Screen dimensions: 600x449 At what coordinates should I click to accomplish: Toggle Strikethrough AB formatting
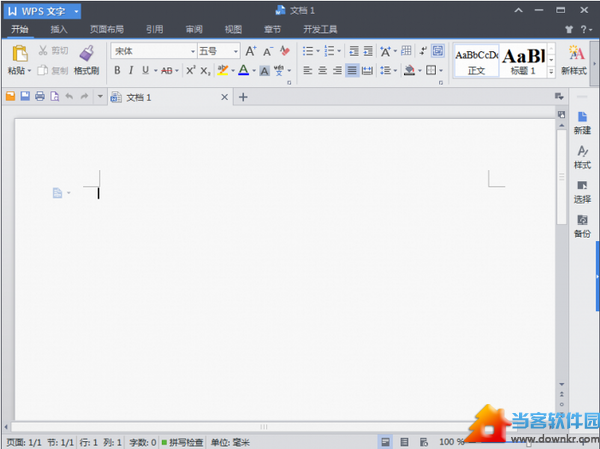click(166, 70)
